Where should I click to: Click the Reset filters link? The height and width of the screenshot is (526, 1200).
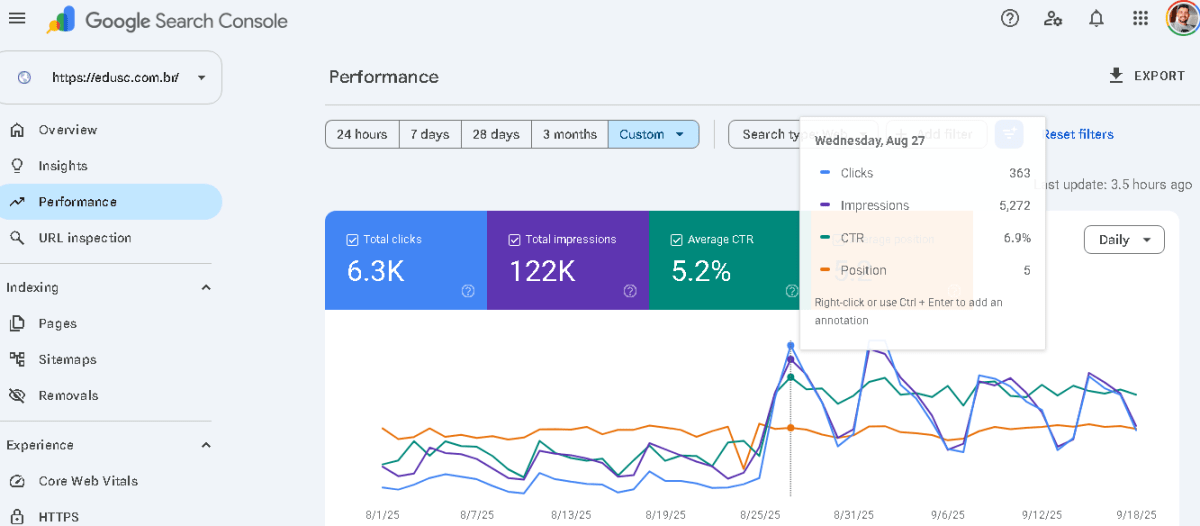1078,134
